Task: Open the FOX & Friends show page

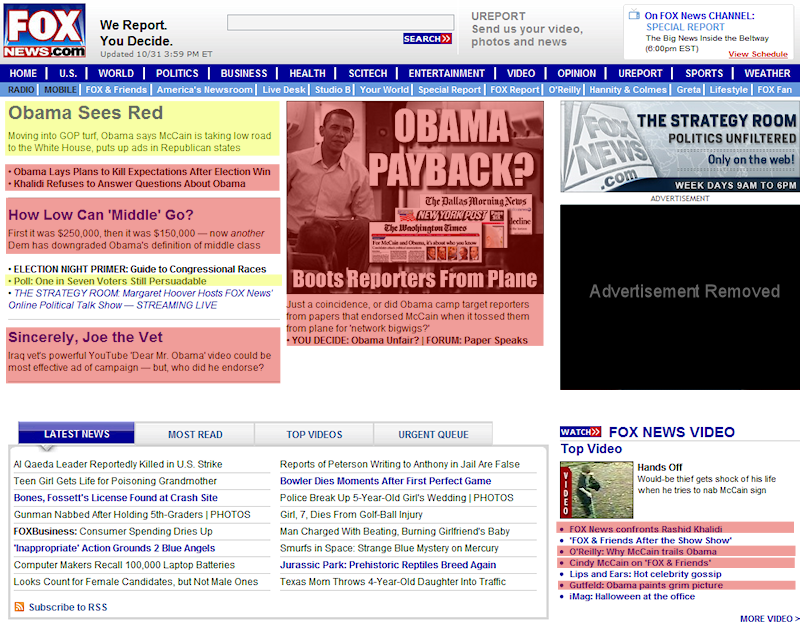Action: (x=116, y=90)
